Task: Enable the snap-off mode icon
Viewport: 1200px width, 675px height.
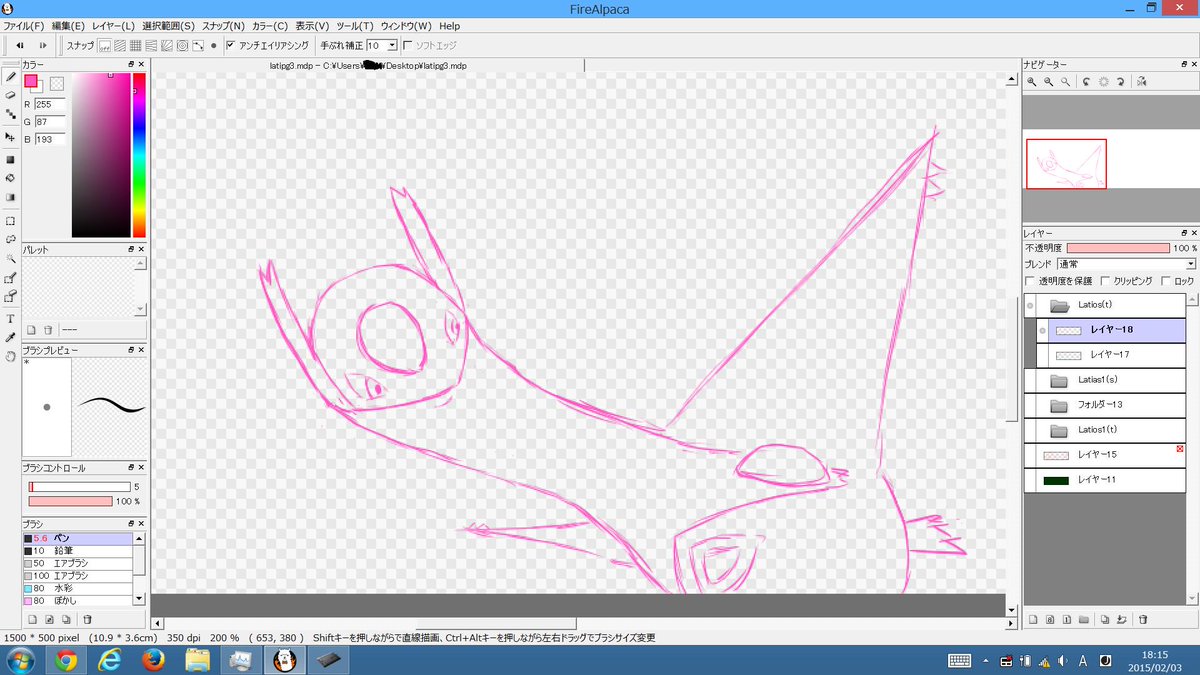Action: (x=104, y=45)
